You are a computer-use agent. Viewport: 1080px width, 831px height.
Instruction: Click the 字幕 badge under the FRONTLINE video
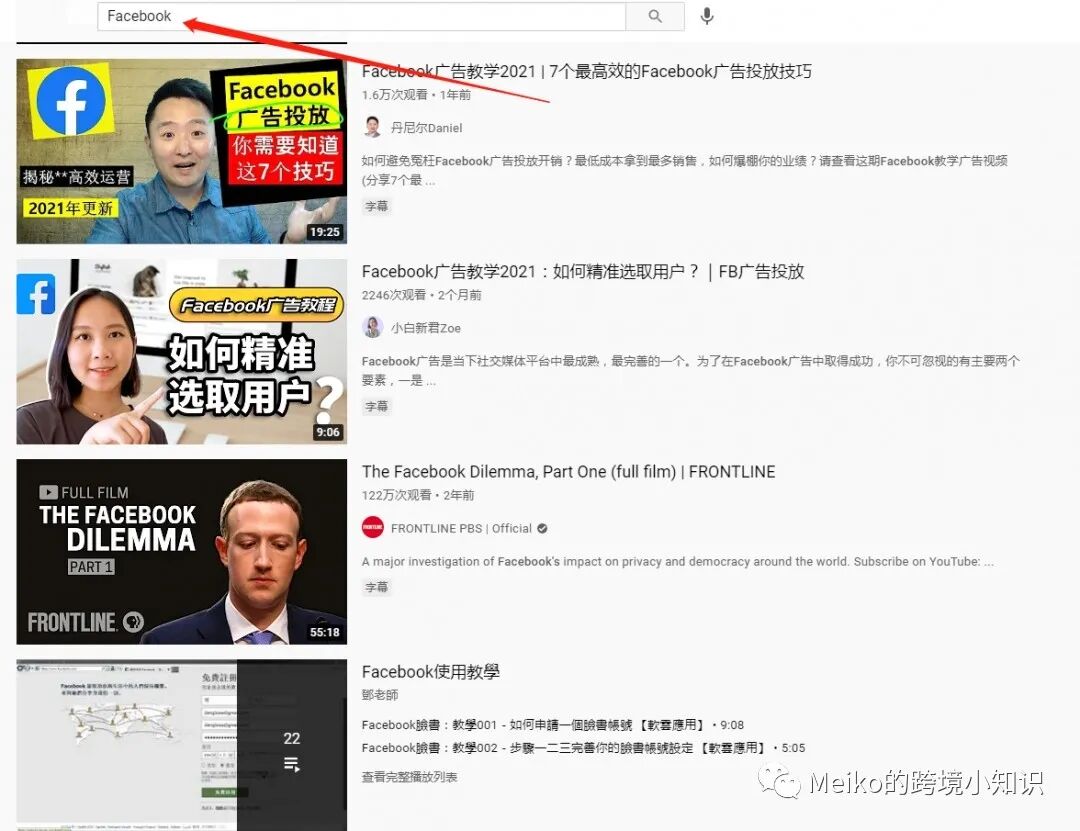377,587
